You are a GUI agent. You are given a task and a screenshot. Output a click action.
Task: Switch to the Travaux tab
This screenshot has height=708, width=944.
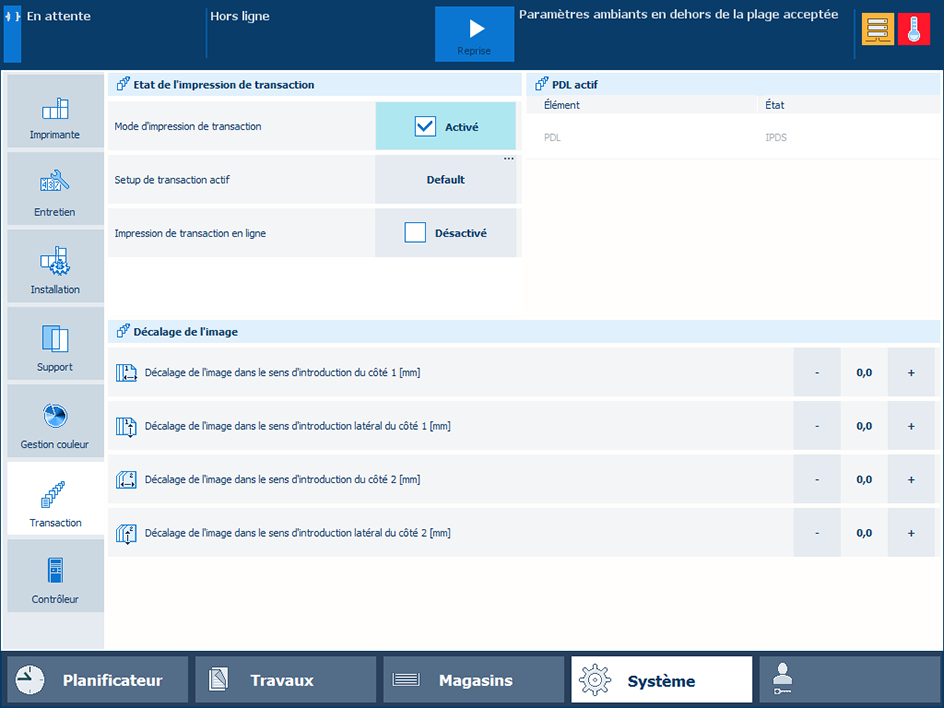click(x=285, y=680)
